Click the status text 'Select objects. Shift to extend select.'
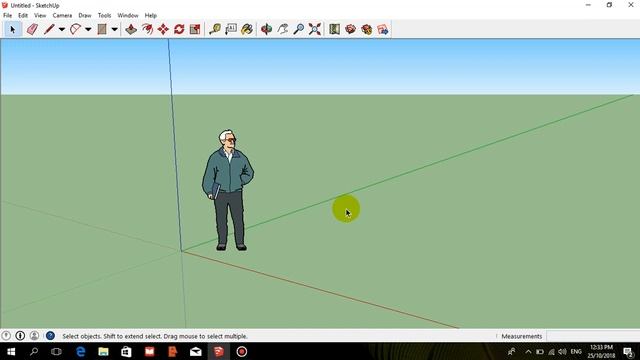Viewport: 640px width, 360px height. [112, 336]
